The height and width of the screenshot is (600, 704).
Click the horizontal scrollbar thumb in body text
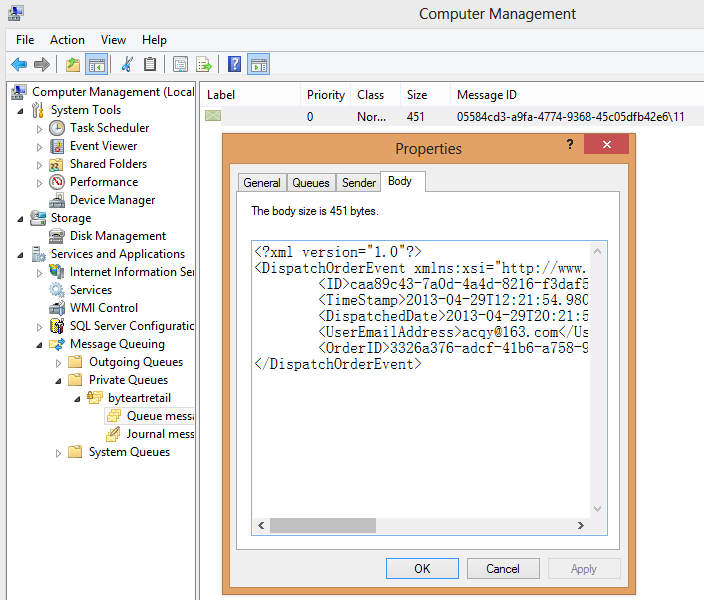click(x=323, y=525)
